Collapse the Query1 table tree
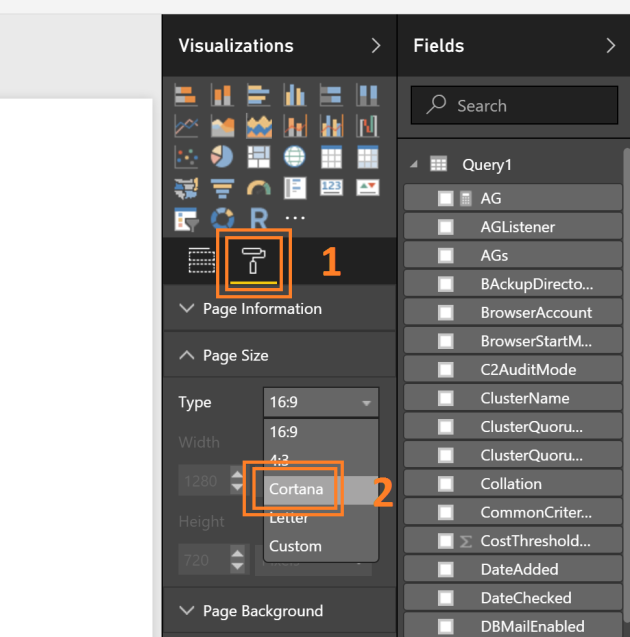This screenshot has height=637, width=630. click(x=414, y=165)
